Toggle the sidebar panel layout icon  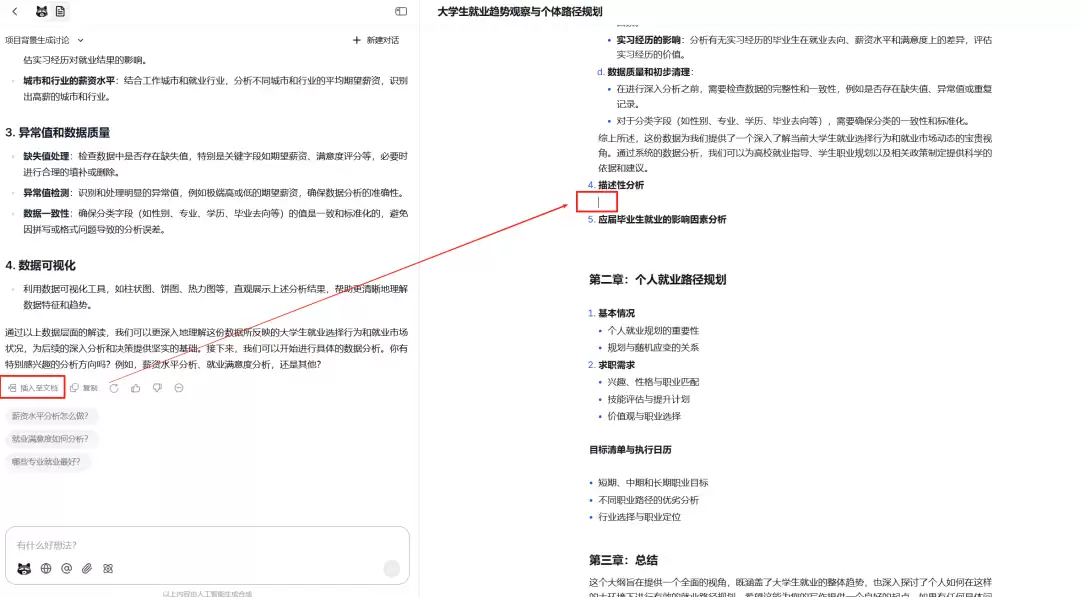[x=401, y=12]
